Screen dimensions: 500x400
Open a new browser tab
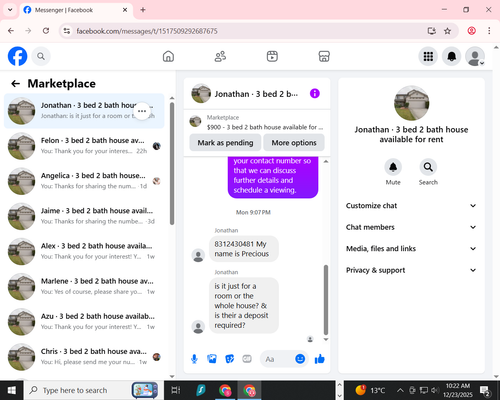(143, 10)
